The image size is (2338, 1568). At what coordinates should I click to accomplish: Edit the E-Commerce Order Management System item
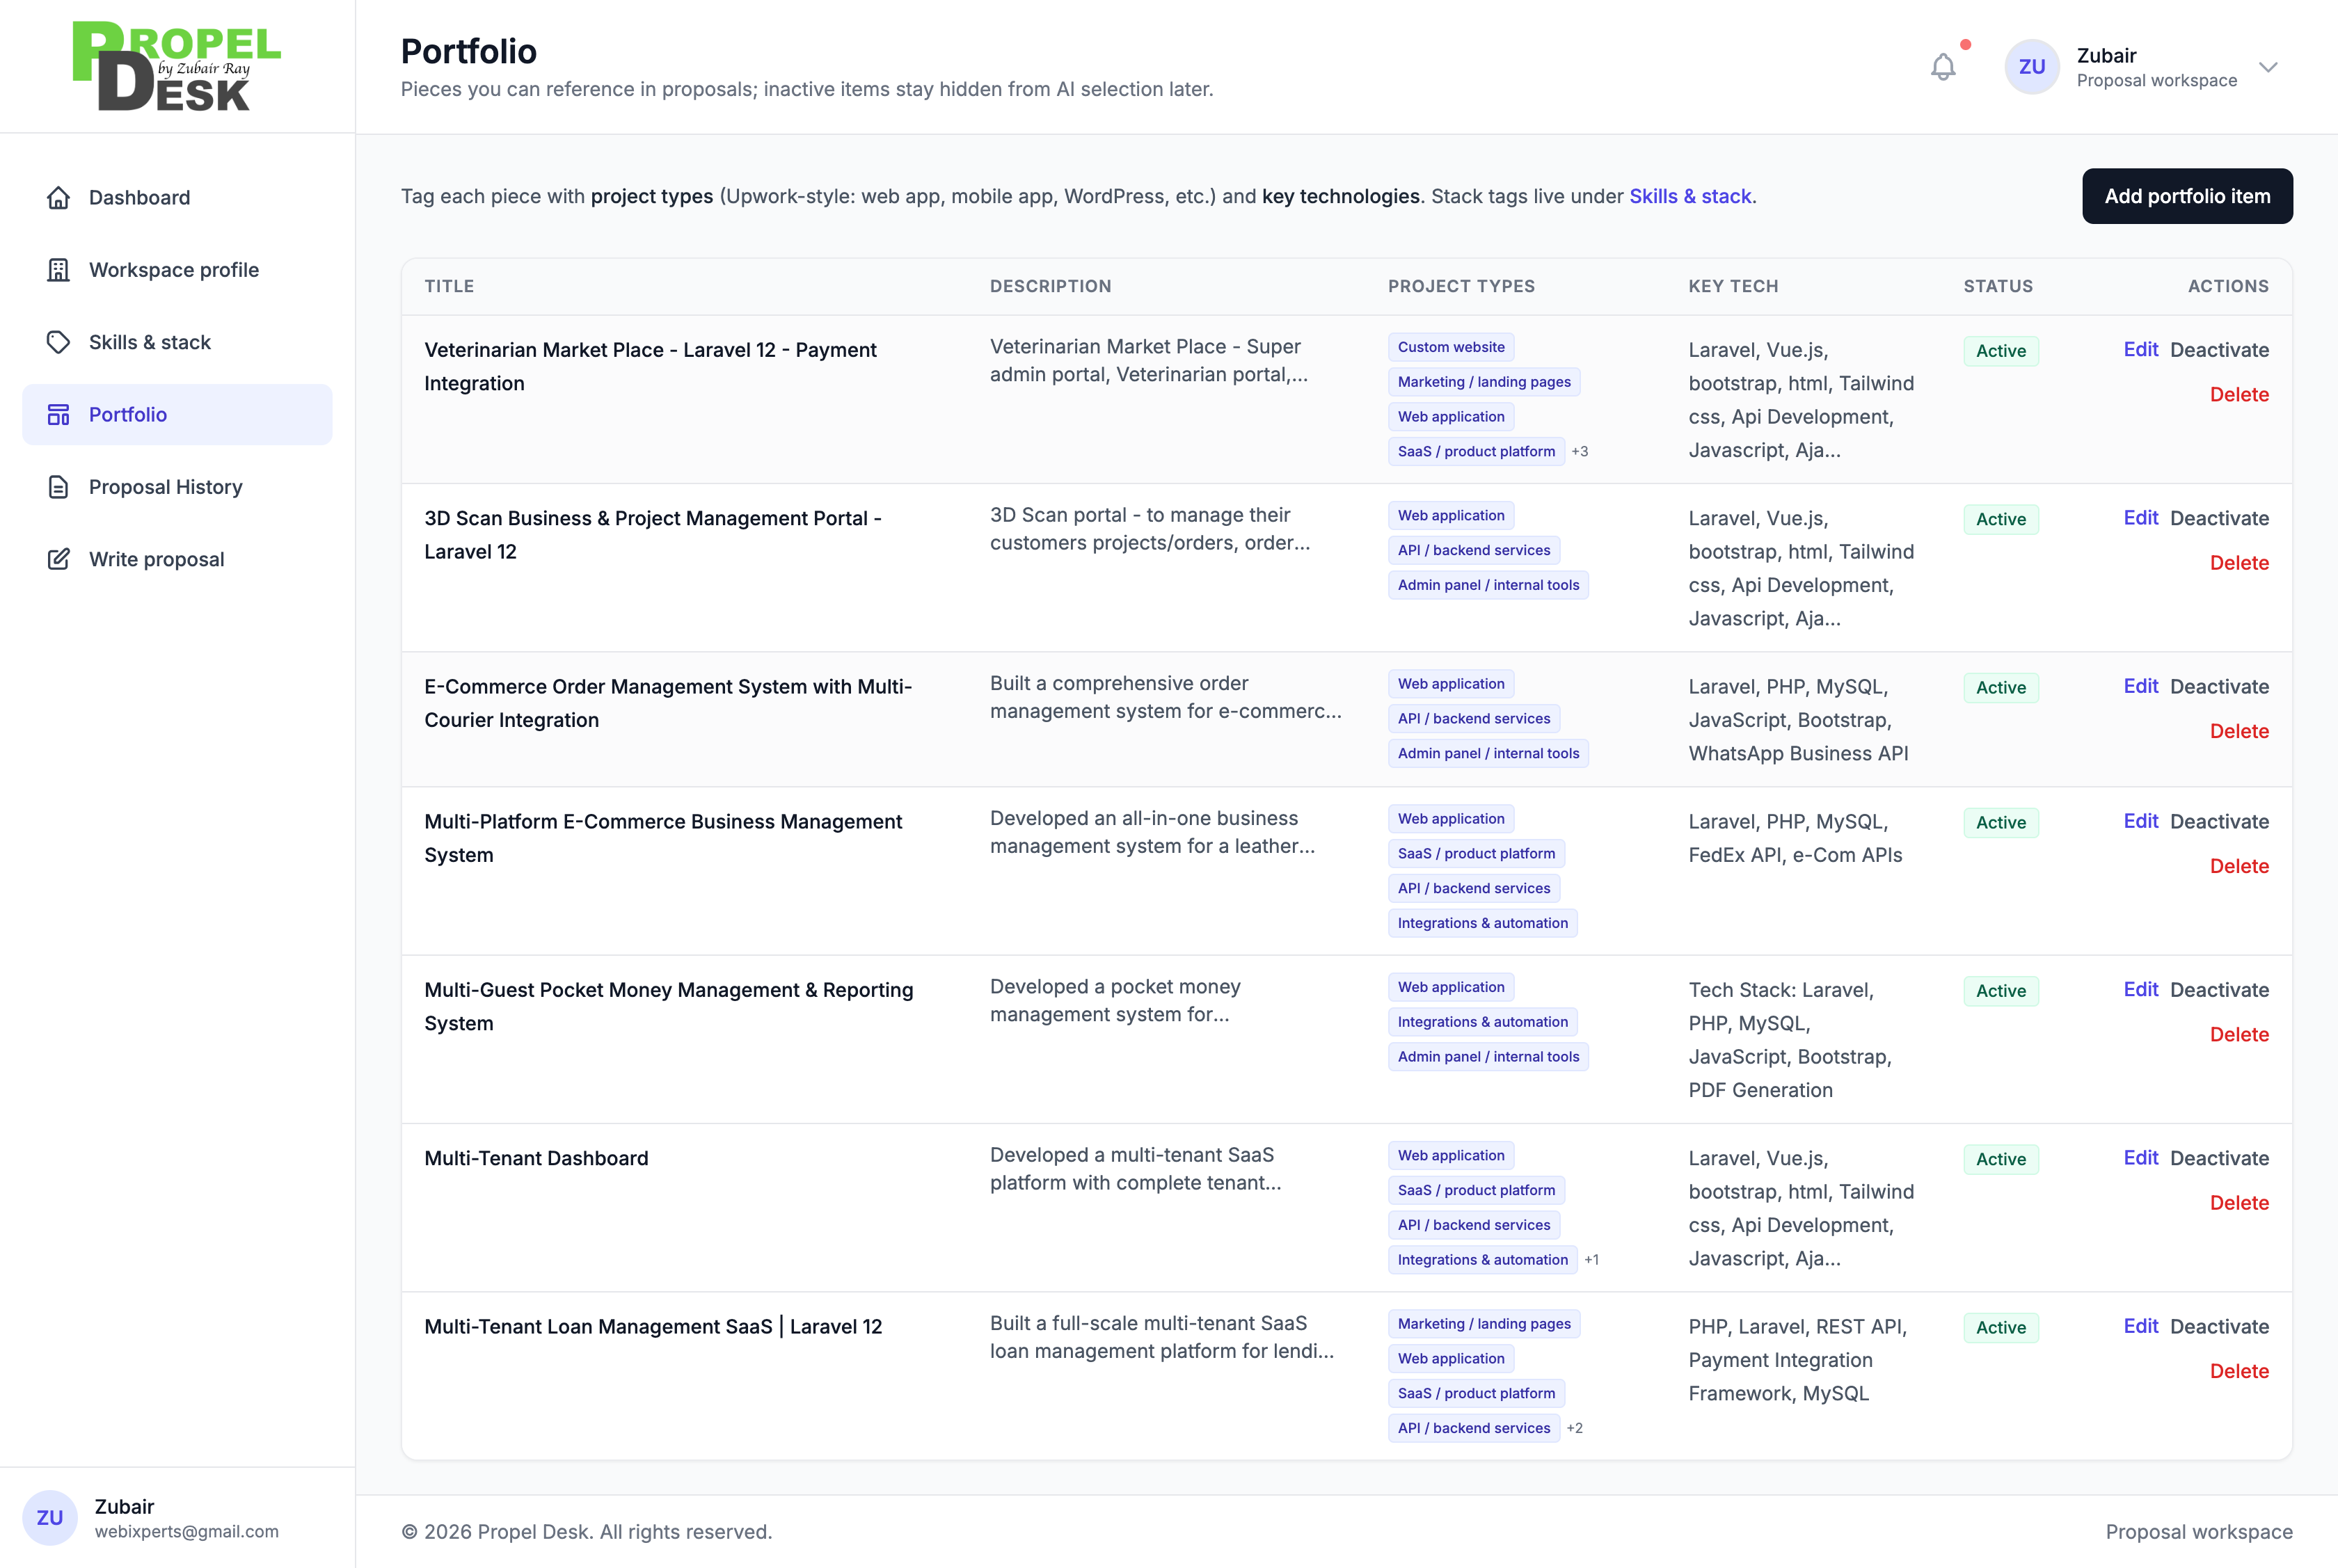pos(2140,686)
